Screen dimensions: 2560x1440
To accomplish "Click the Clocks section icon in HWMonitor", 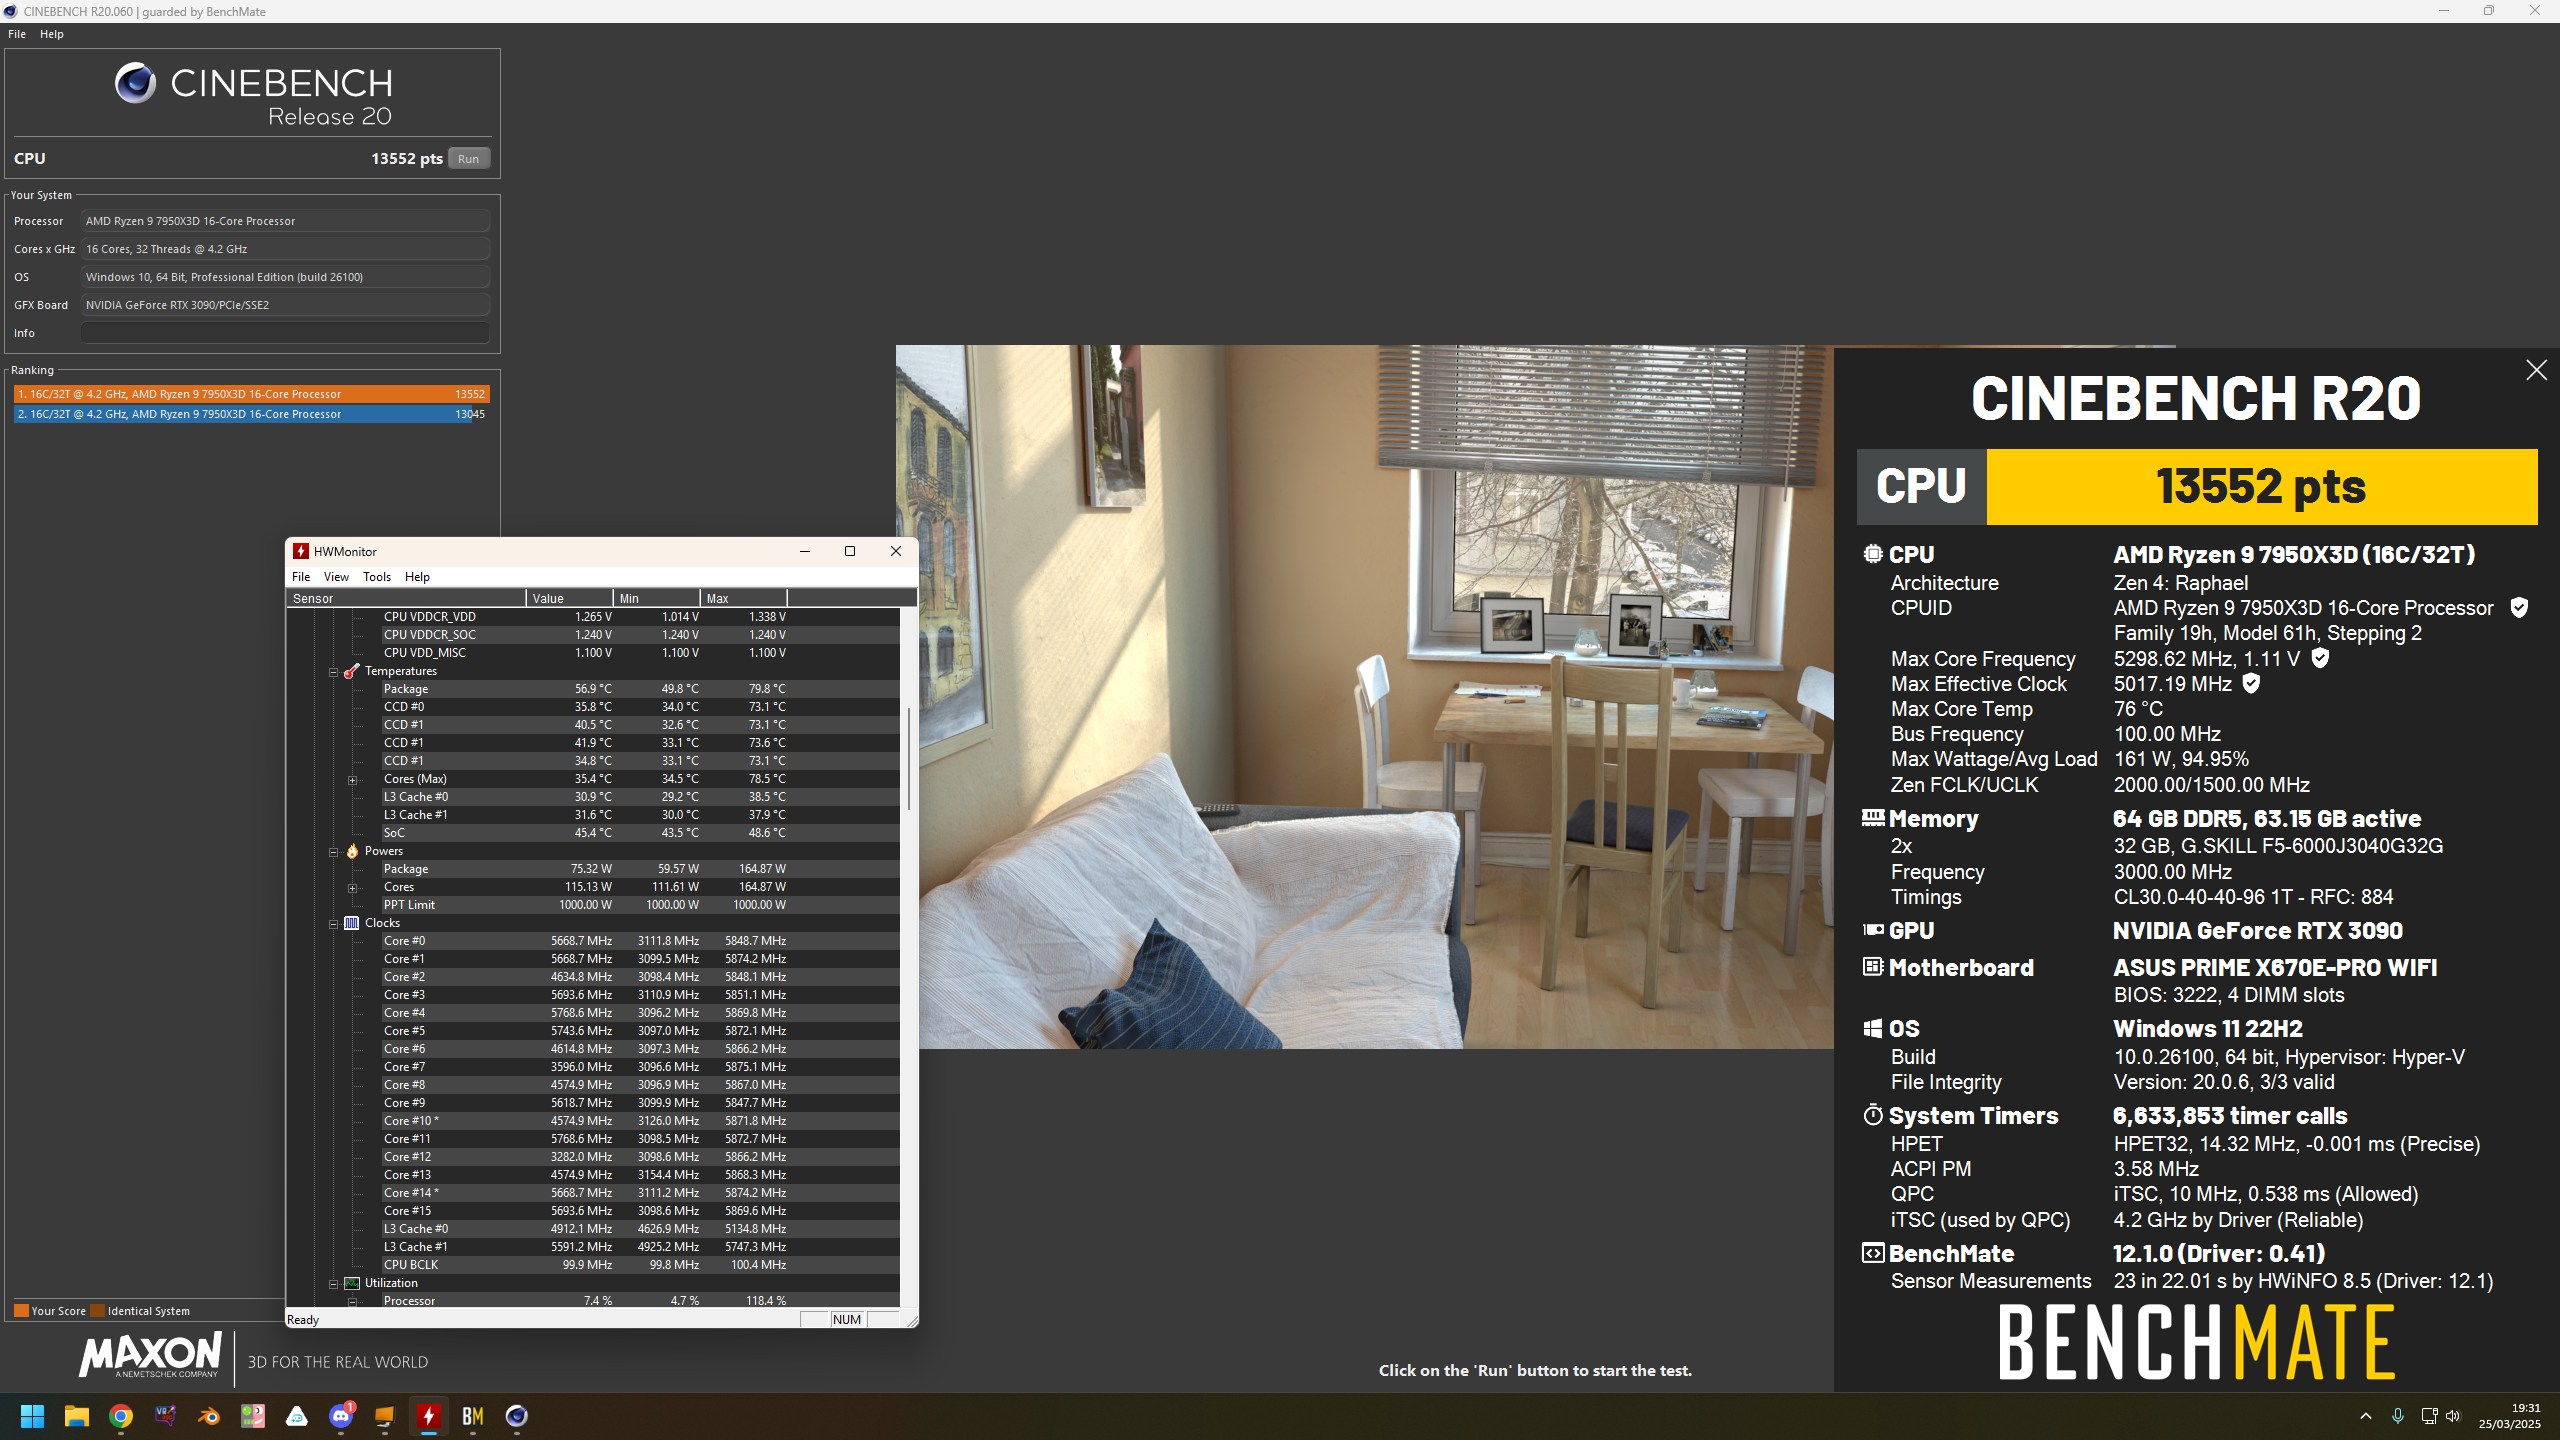I will 352,923.
